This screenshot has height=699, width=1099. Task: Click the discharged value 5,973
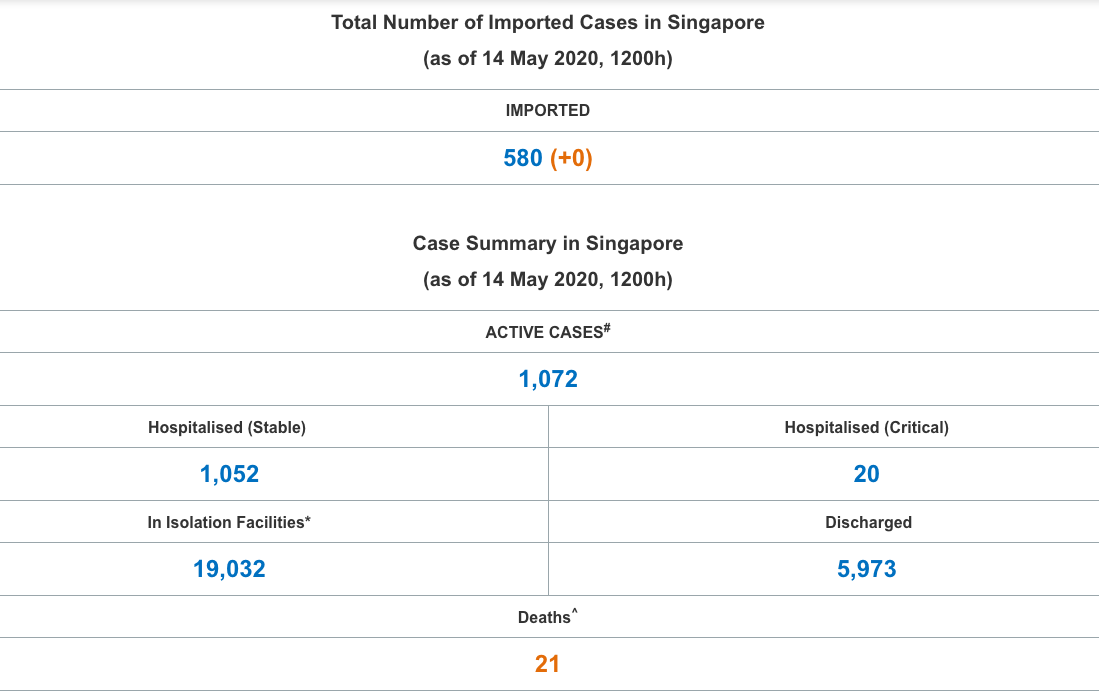[866, 569]
